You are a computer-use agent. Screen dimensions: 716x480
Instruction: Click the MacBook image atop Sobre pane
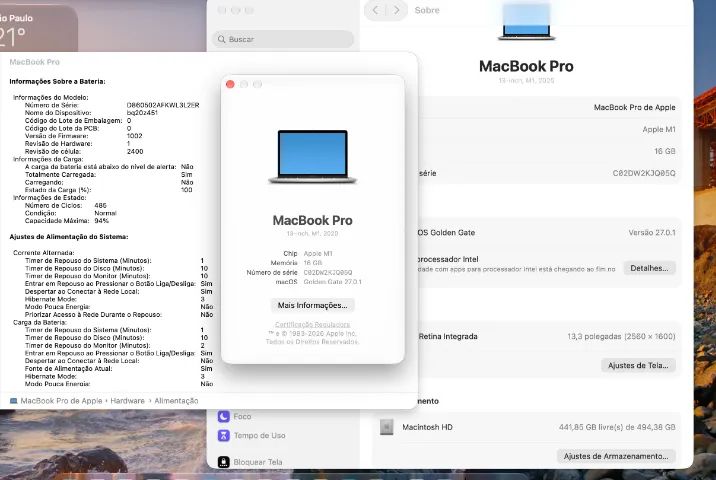526,21
